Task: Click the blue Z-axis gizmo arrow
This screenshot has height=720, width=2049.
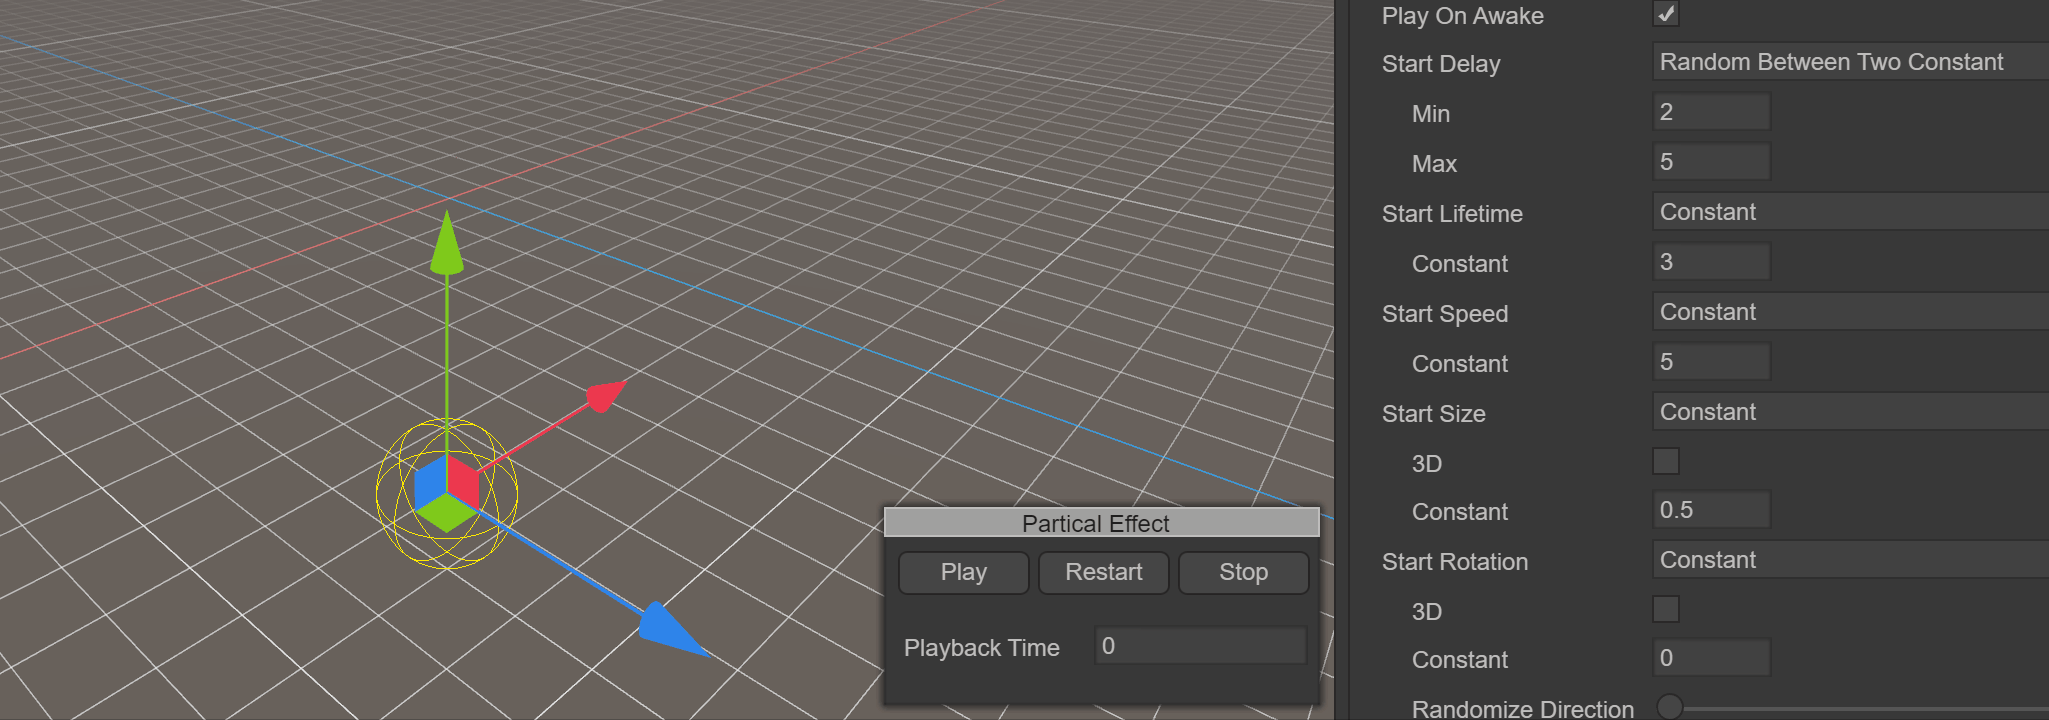Action: point(668,630)
